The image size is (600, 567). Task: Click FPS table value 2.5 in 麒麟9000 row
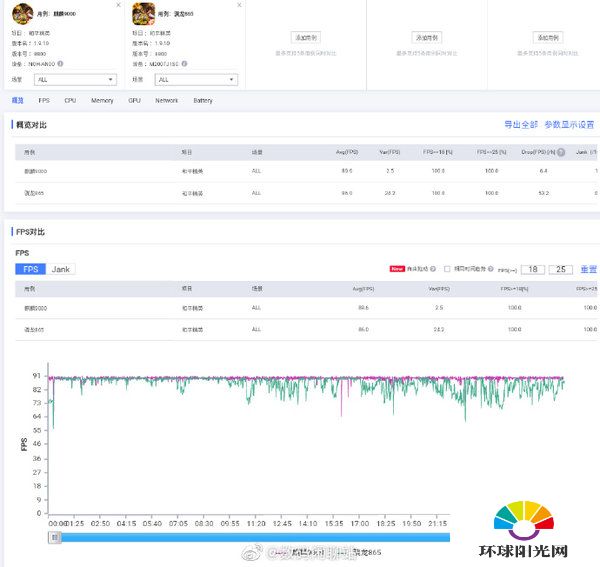tap(439, 308)
